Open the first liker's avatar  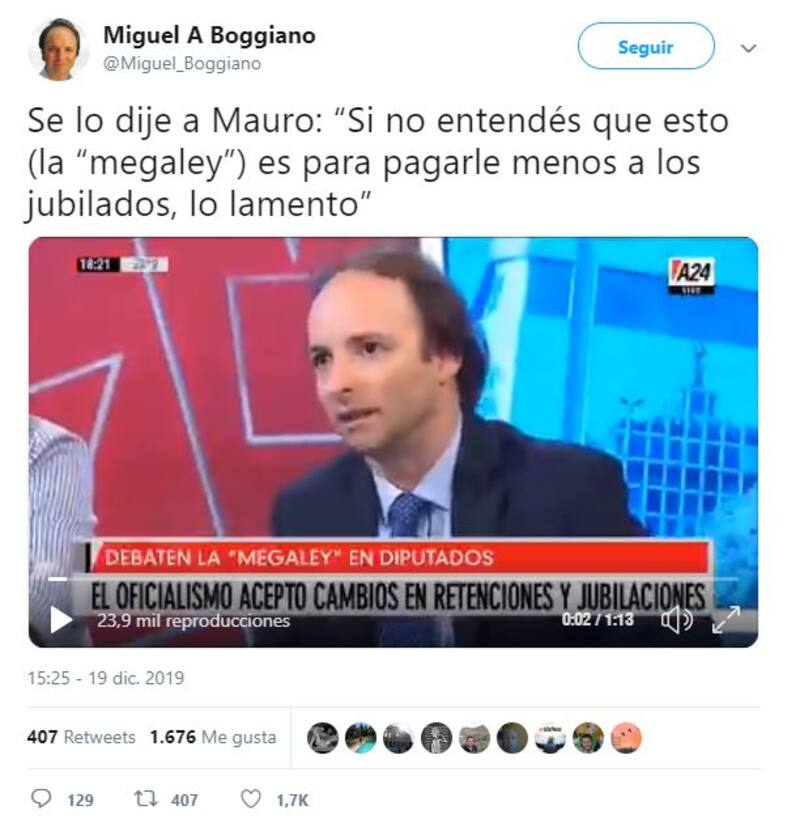point(322,737)
